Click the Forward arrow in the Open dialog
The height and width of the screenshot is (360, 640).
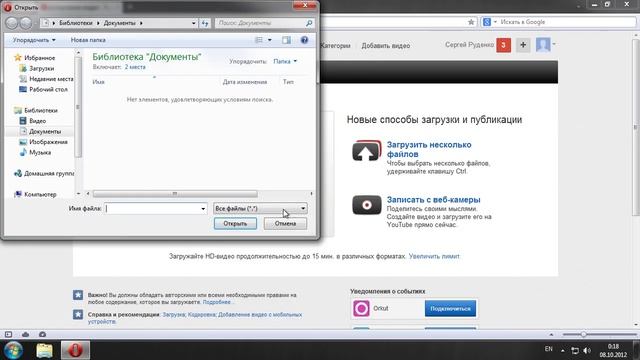pos(26,23)
